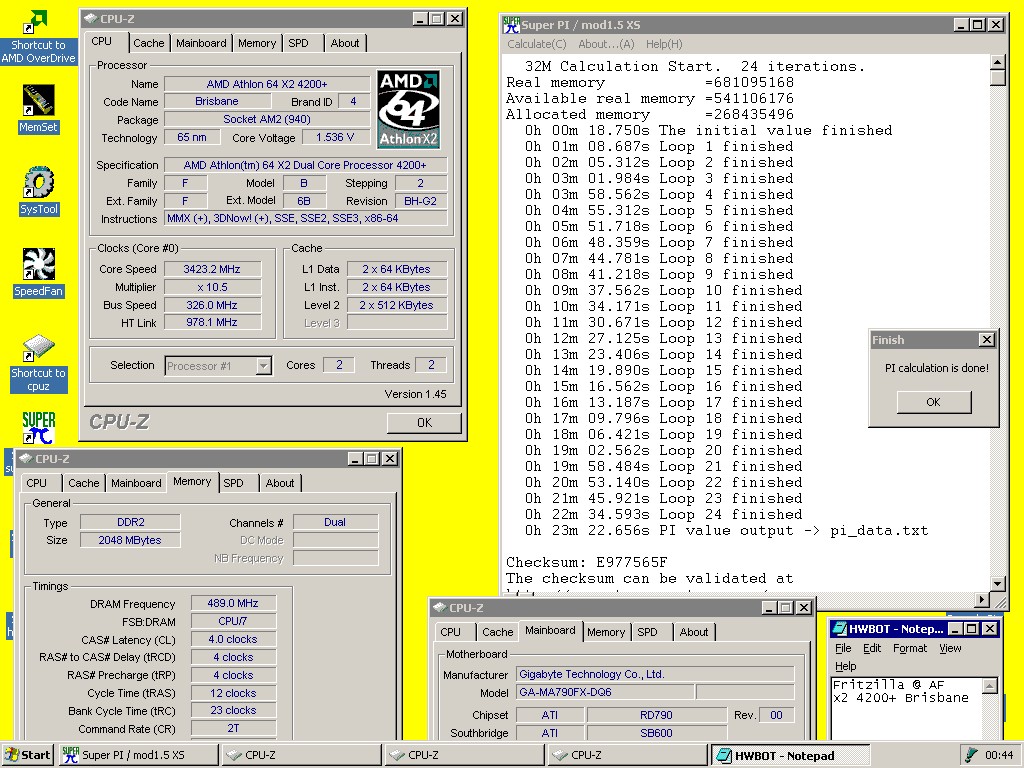Screen dimensions: 1024x768
Task: Click the DRAM Frequency value 489.0 MHz
Action: [x=233, y=603]
